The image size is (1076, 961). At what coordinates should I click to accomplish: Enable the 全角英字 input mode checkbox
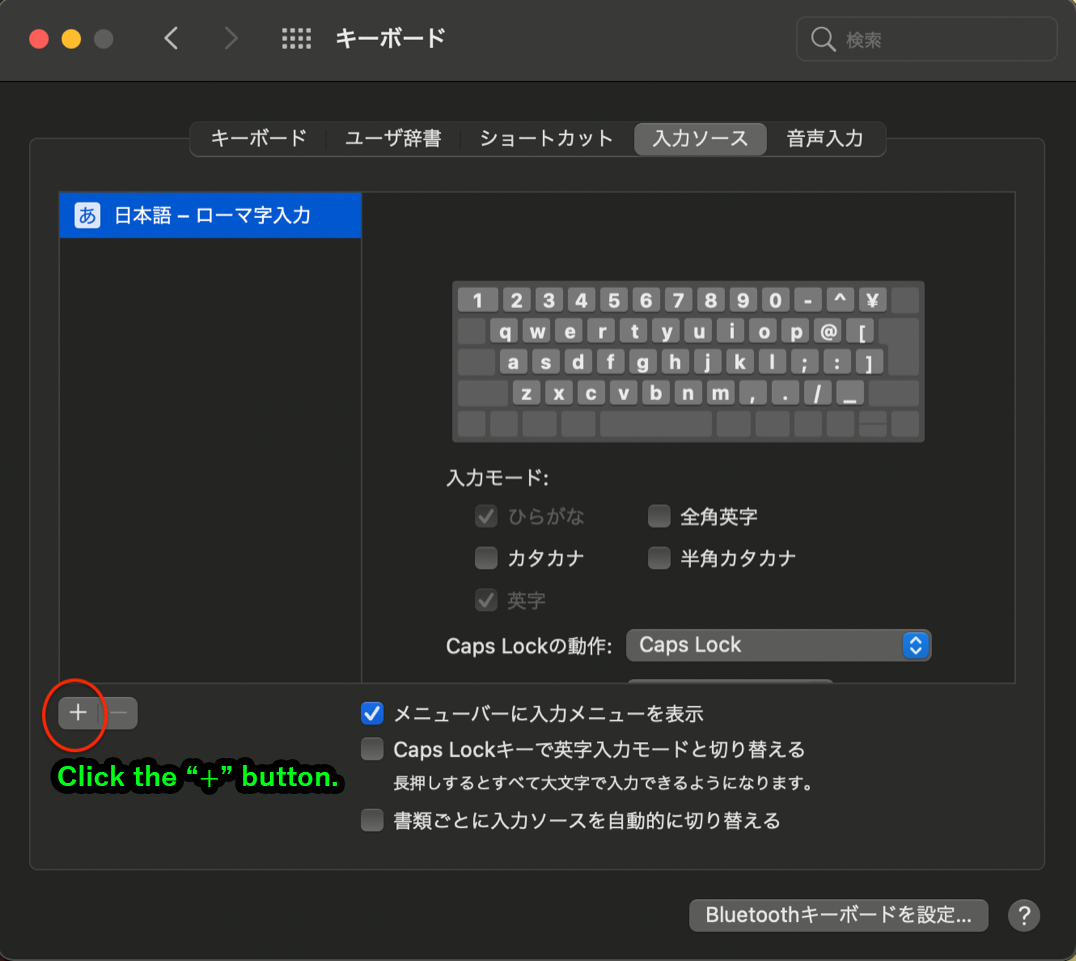point(659,517)
